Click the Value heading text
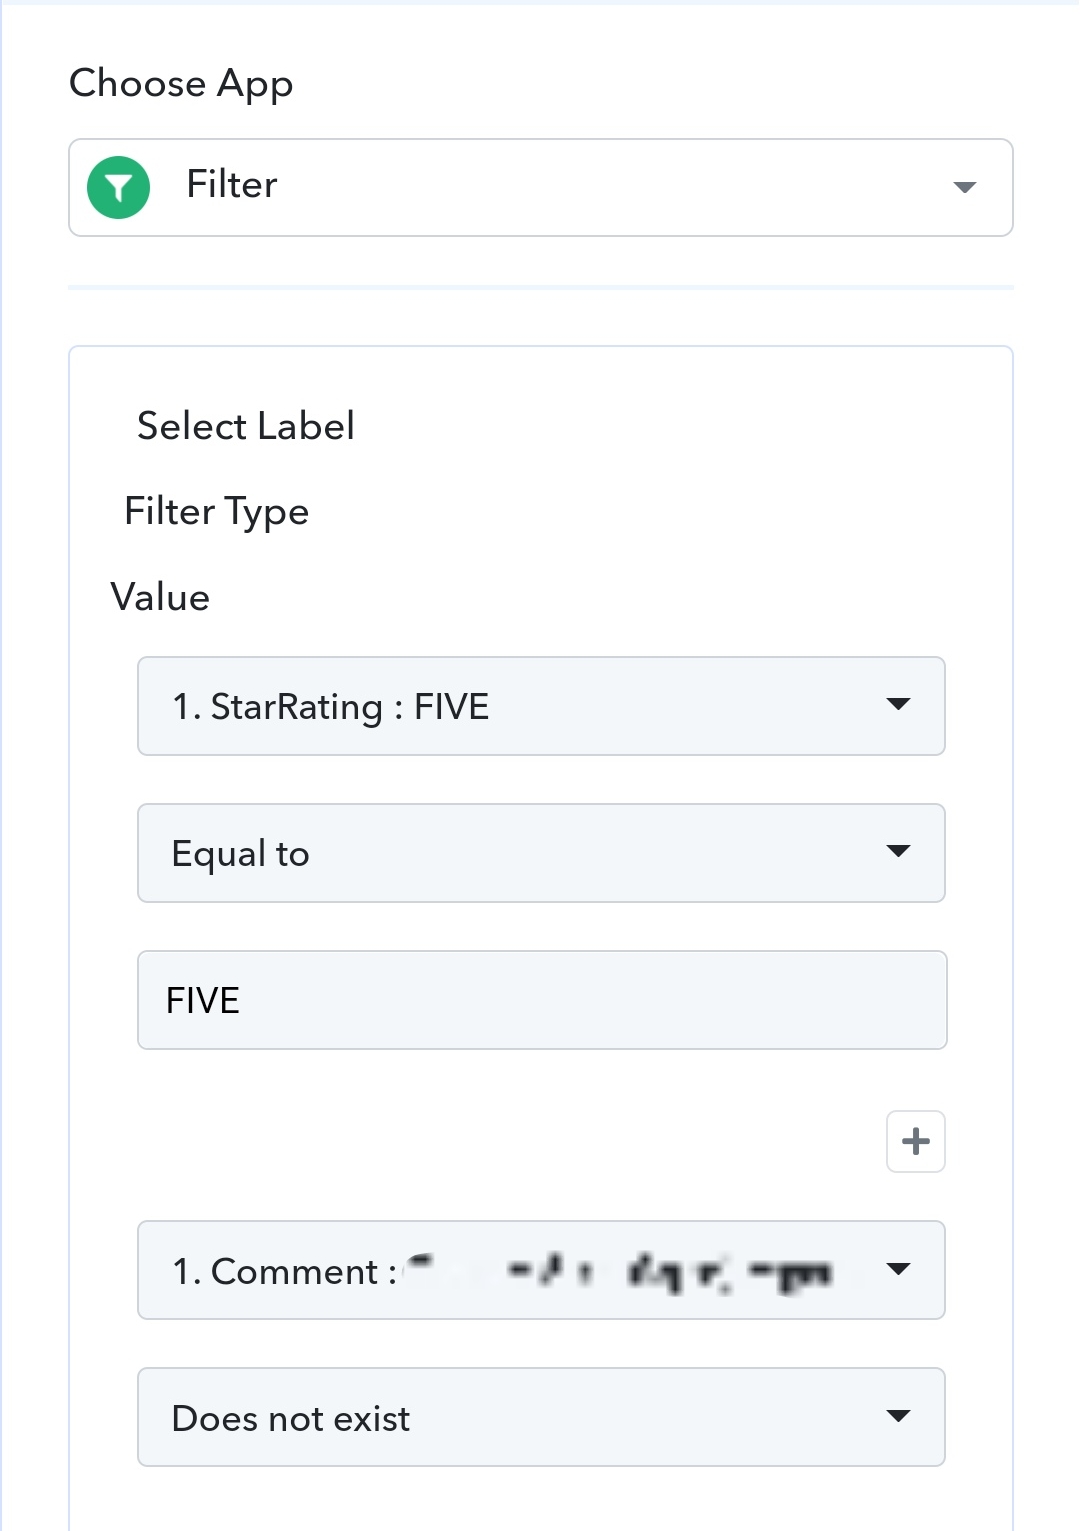This screenshot has width=1080, height=1531. tap(160, 597)
